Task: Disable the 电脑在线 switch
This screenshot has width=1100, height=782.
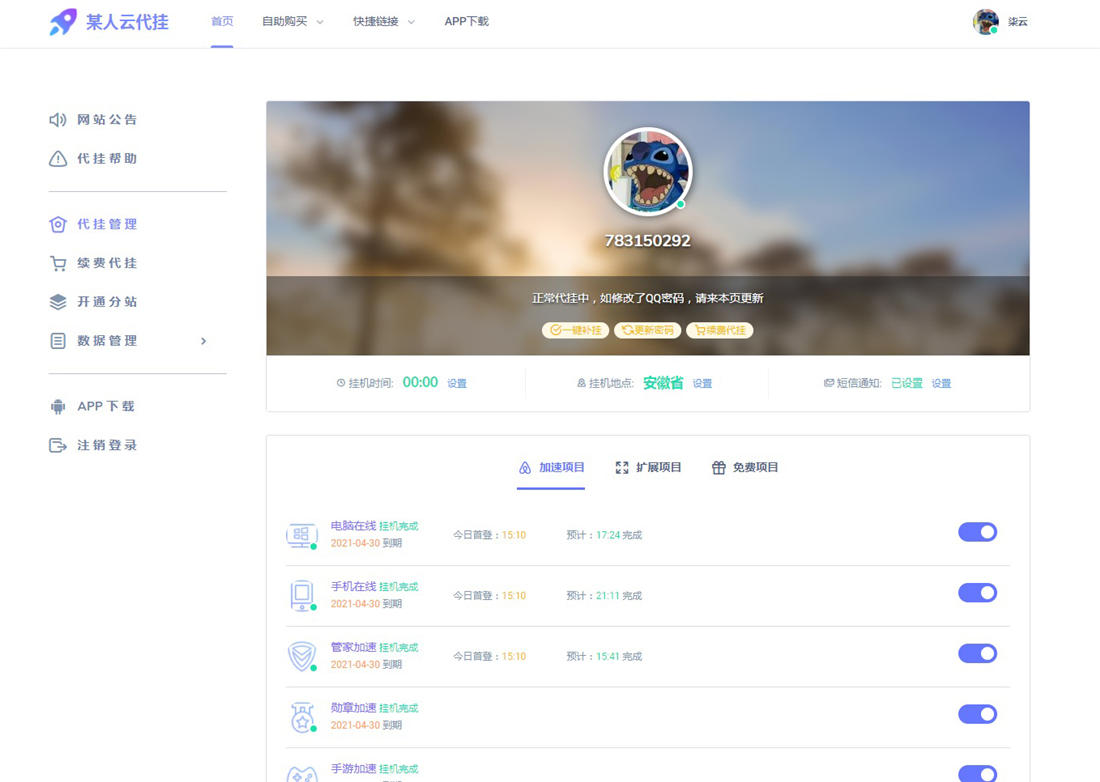Action: 977,532
